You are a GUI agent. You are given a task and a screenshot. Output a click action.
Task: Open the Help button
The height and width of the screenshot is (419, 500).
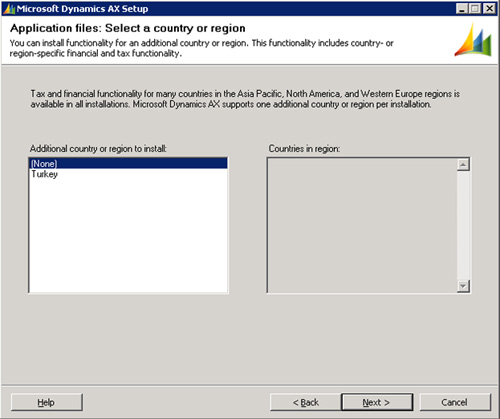click(47, 402)
